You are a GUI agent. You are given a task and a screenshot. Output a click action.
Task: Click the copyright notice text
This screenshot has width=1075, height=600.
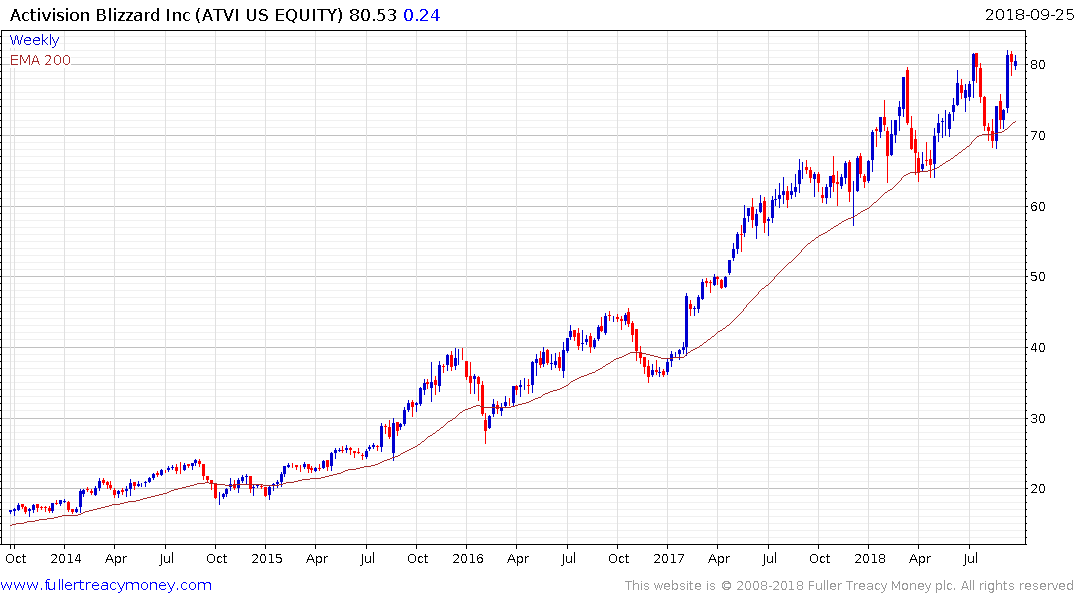click(849, 586)
